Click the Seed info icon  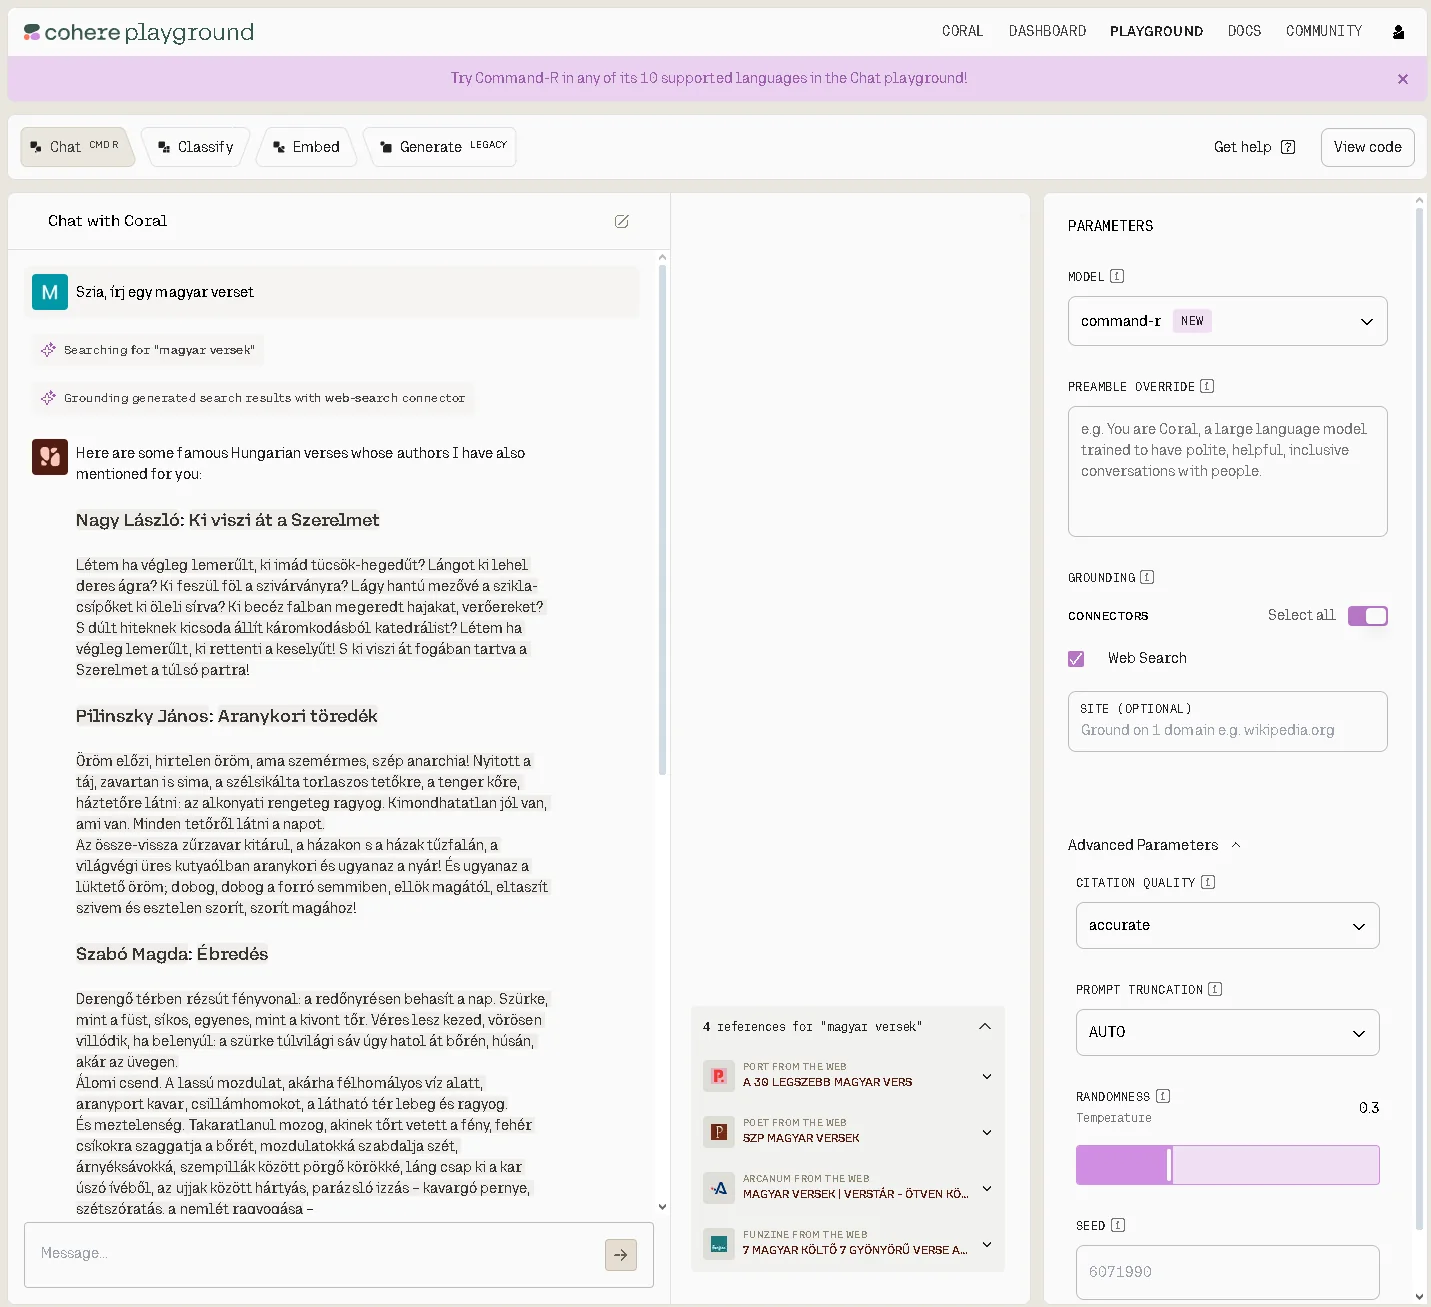pos(1118,1225)
